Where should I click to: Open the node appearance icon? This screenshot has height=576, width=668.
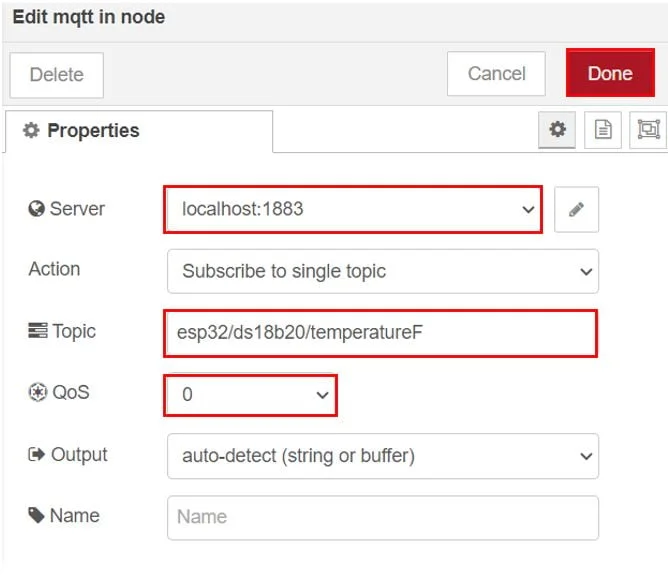(x=648, y=130)
